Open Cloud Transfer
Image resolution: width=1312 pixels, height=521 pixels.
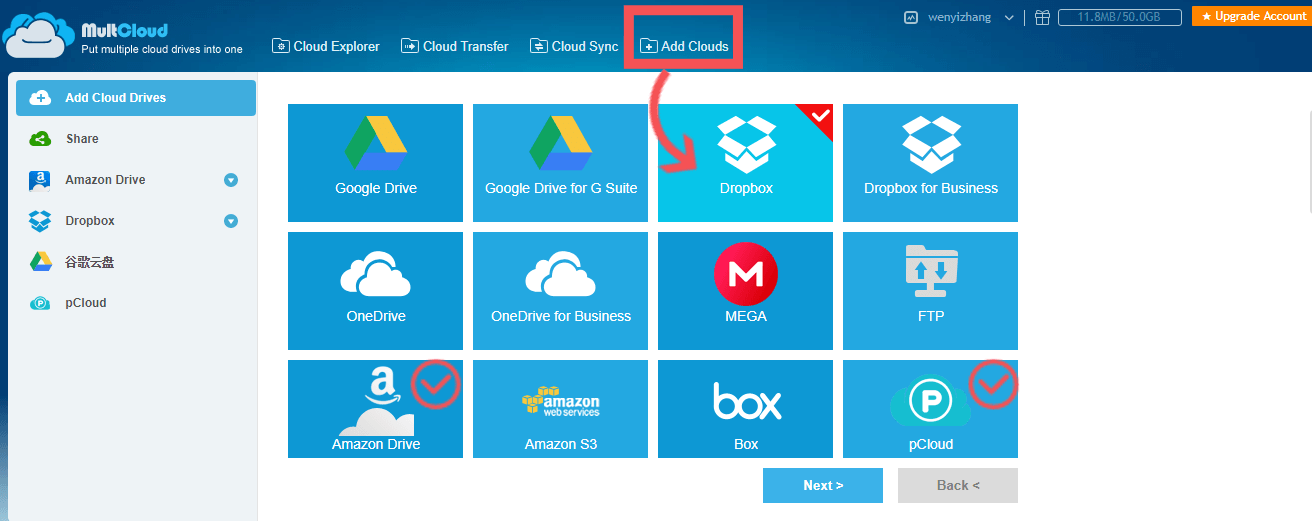pyautogui.click(x=455, y=46)
